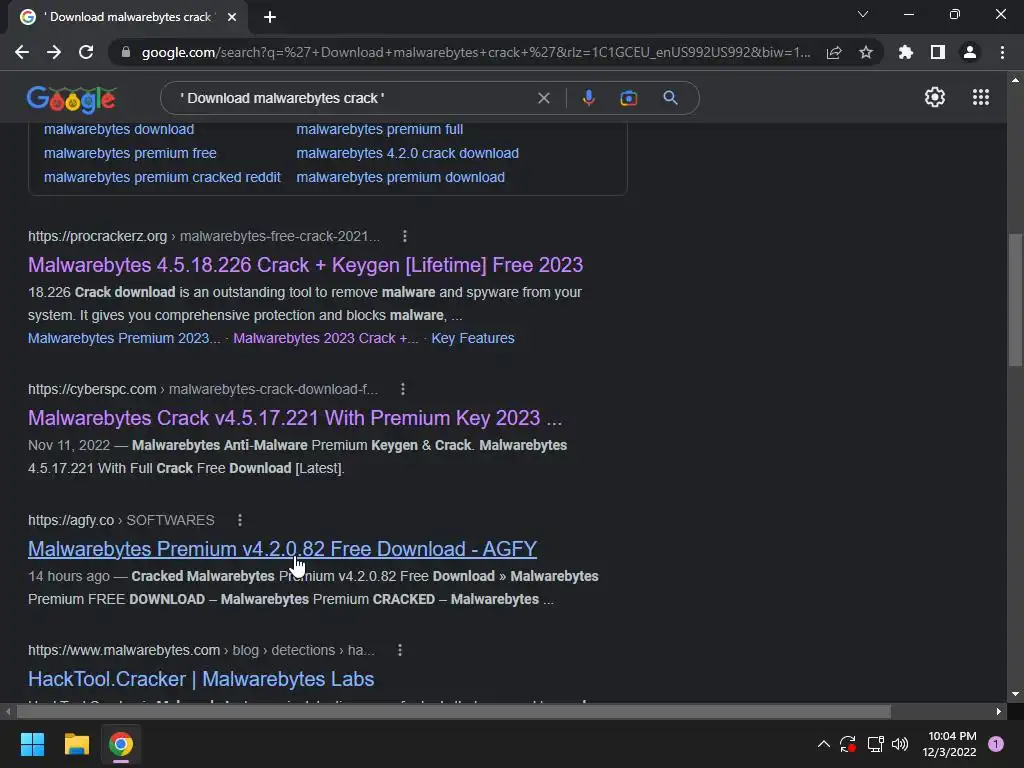Screen dimensions: 1024x768
Task: Open the Chrome extensions puzzle icon
Action: pyautogui.click(x=906, y=52)
